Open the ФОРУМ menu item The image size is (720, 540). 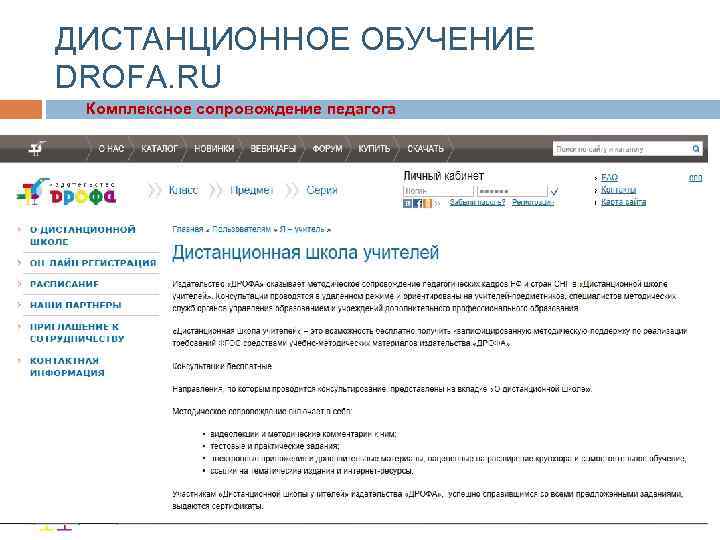pos(327,149)
